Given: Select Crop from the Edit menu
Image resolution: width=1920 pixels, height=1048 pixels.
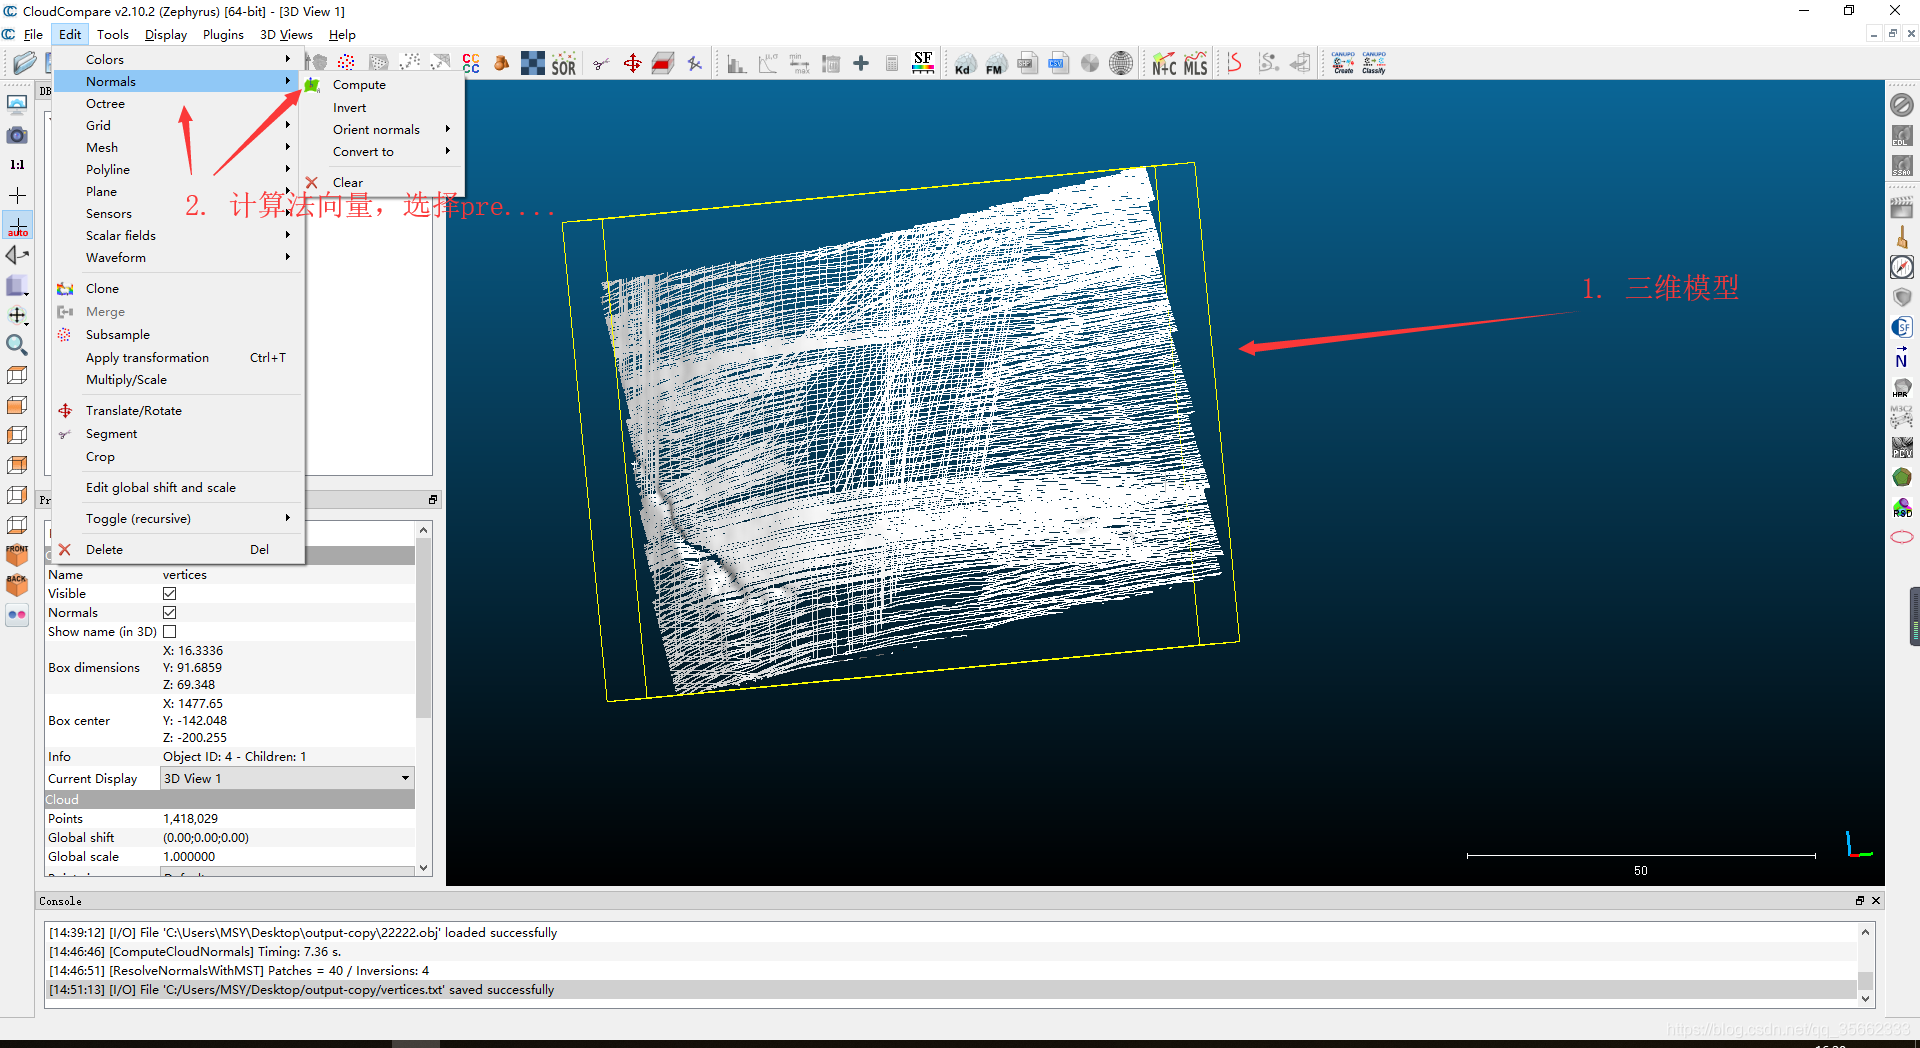Looking at the screenshot, I should pyautogui.click(x=178, y=457).
